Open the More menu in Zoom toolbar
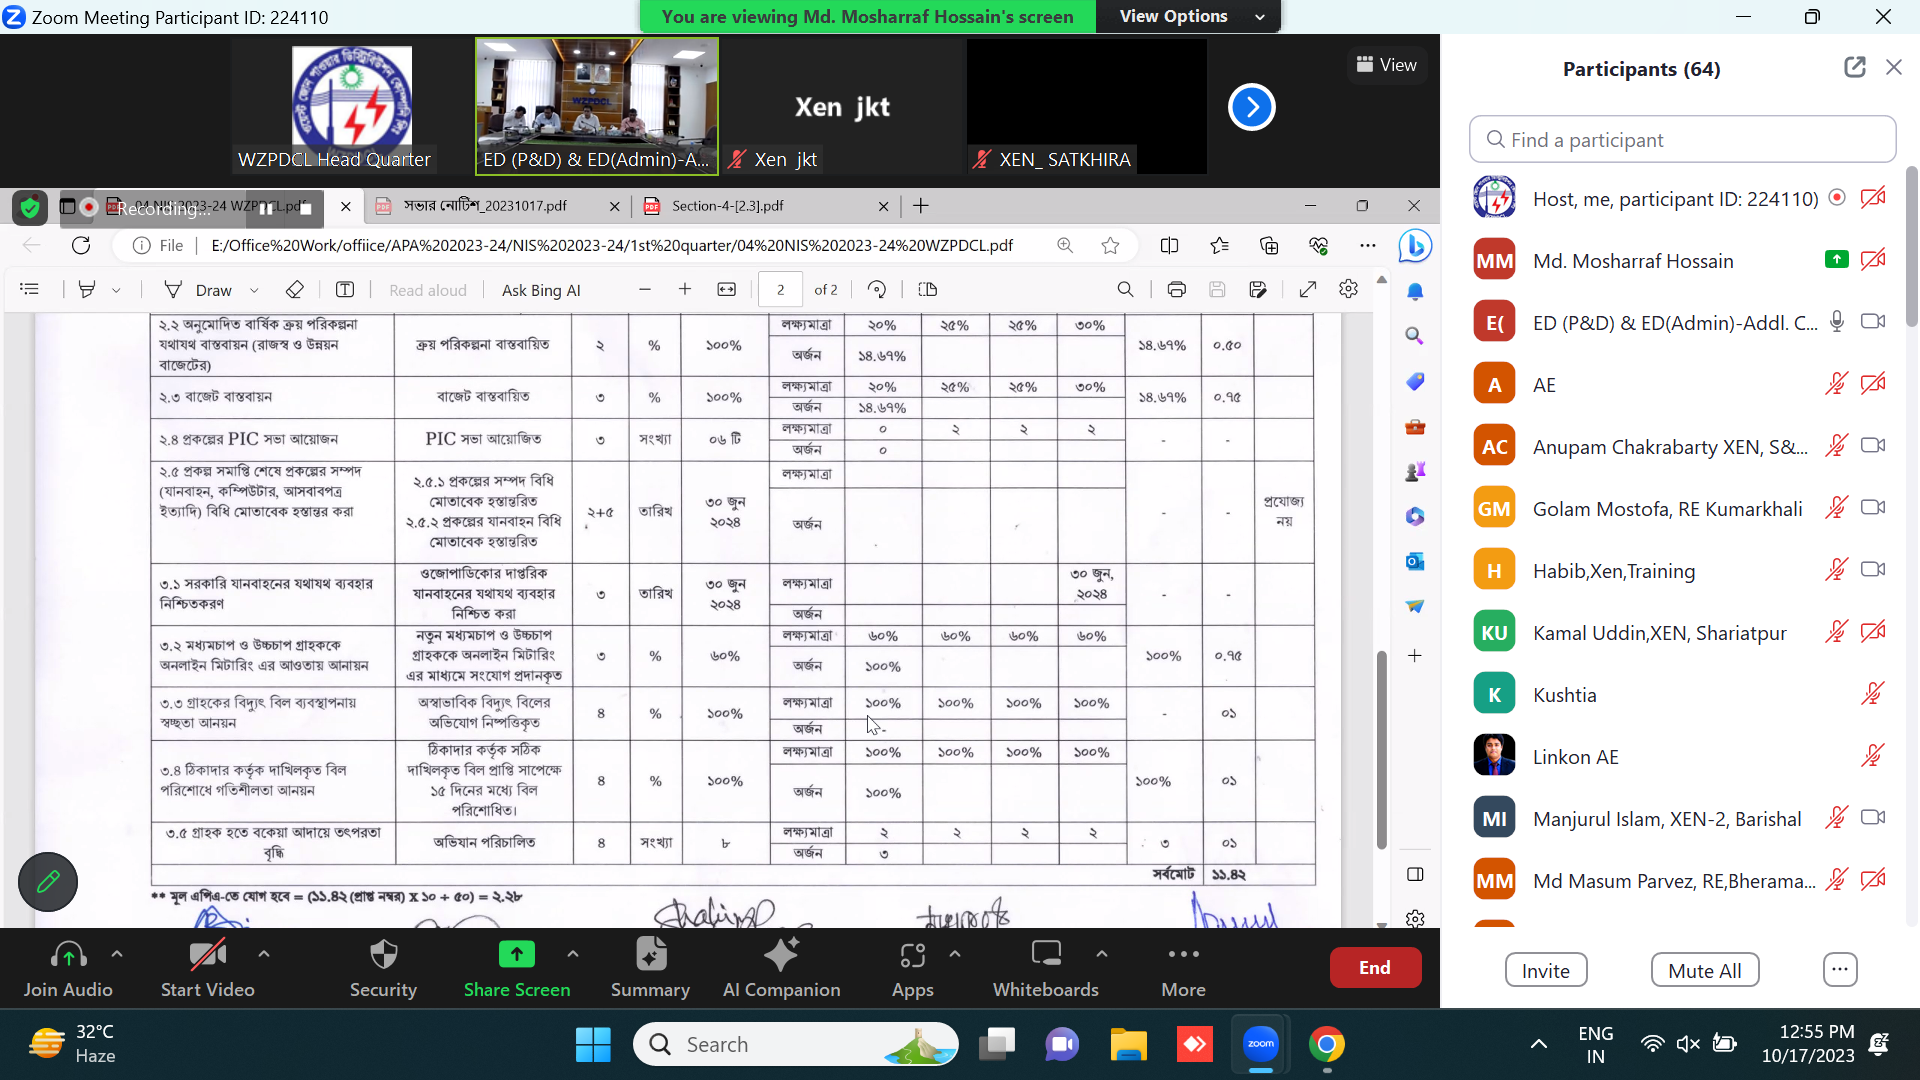 [1183, 966]
